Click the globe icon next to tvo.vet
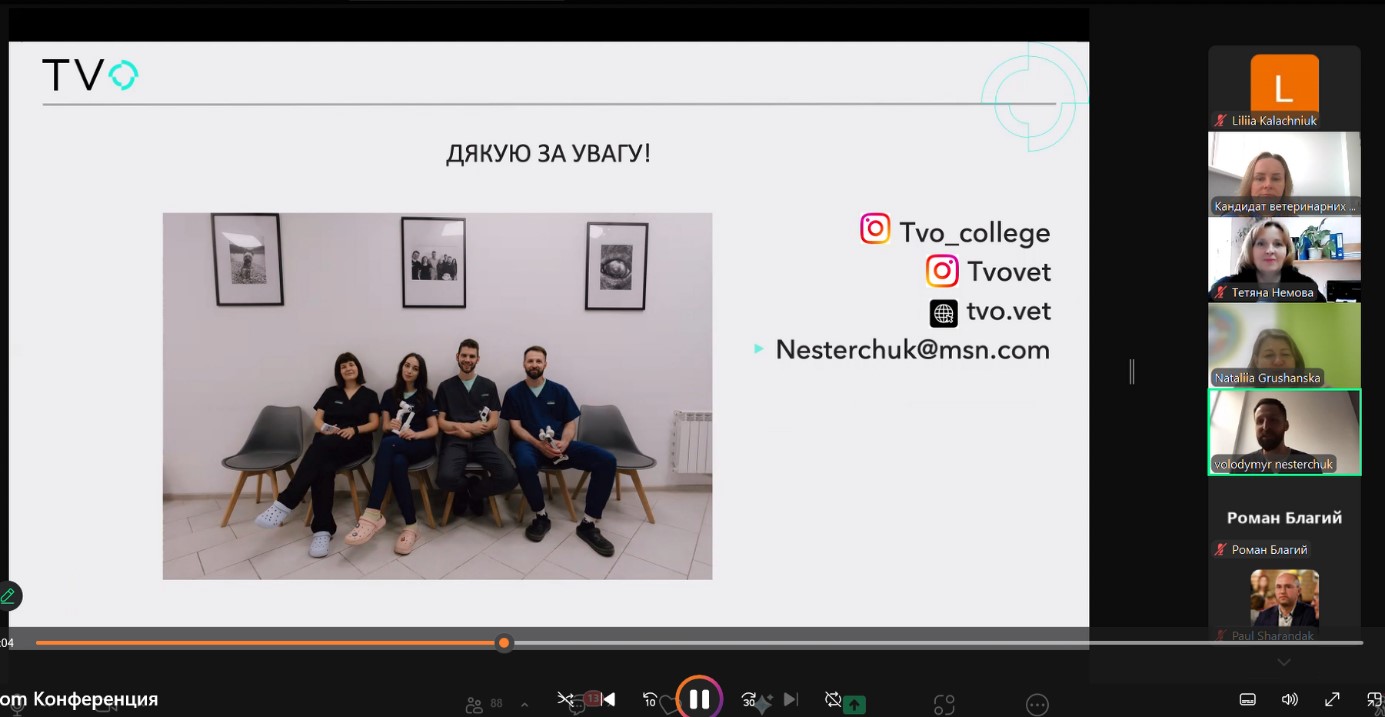This screenshot has height=717, width=1385. tap(943, 313)
